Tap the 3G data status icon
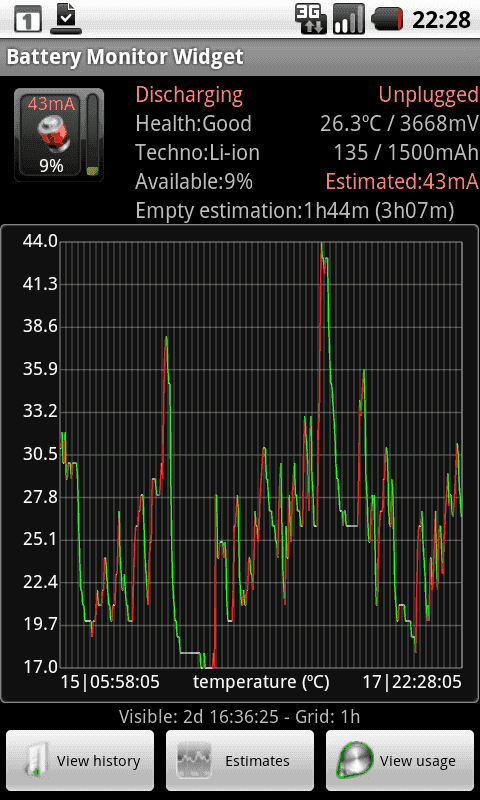This screenshot has height=800, width=480. coord(310,19)
